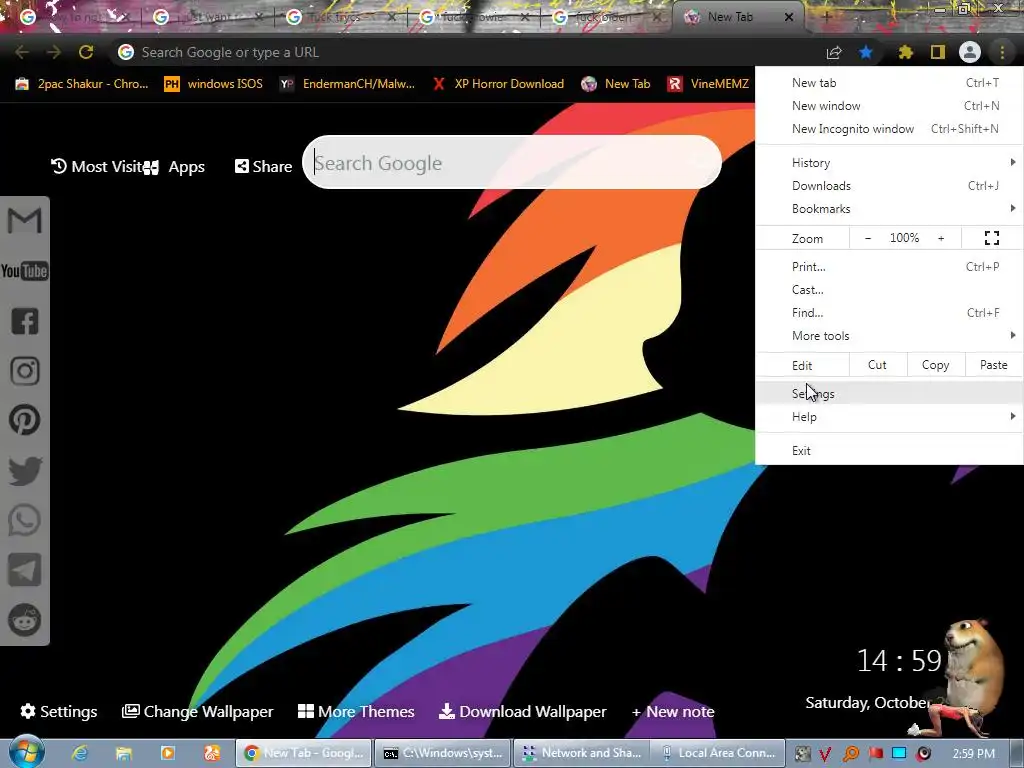This screenshot has height=768, width=1024.
Task: Open the side panel icon
Action: tap(938, 52)
